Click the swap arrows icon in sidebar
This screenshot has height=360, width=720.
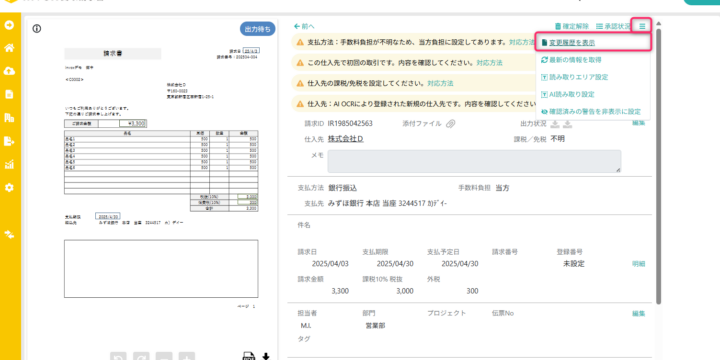pos(9,234)
